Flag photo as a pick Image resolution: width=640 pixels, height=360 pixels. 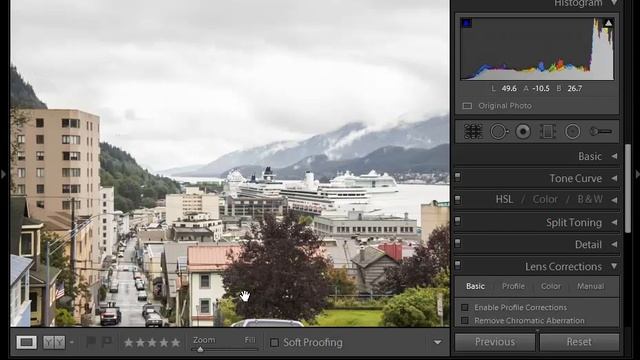[x=90, y=342]
